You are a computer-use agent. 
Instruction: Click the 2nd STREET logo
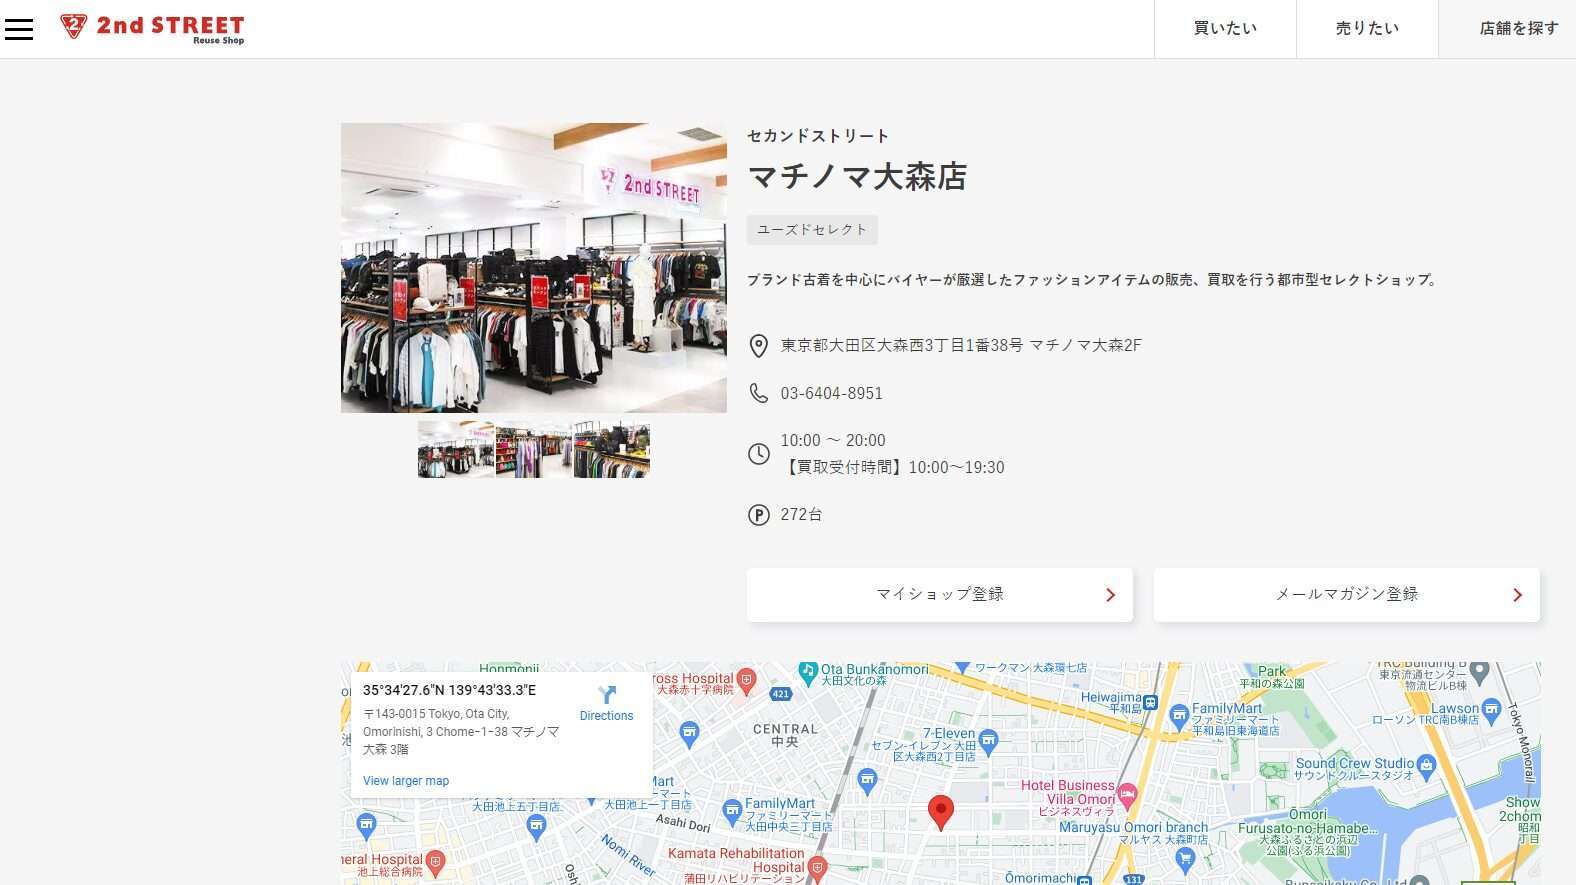click(152, 28)
